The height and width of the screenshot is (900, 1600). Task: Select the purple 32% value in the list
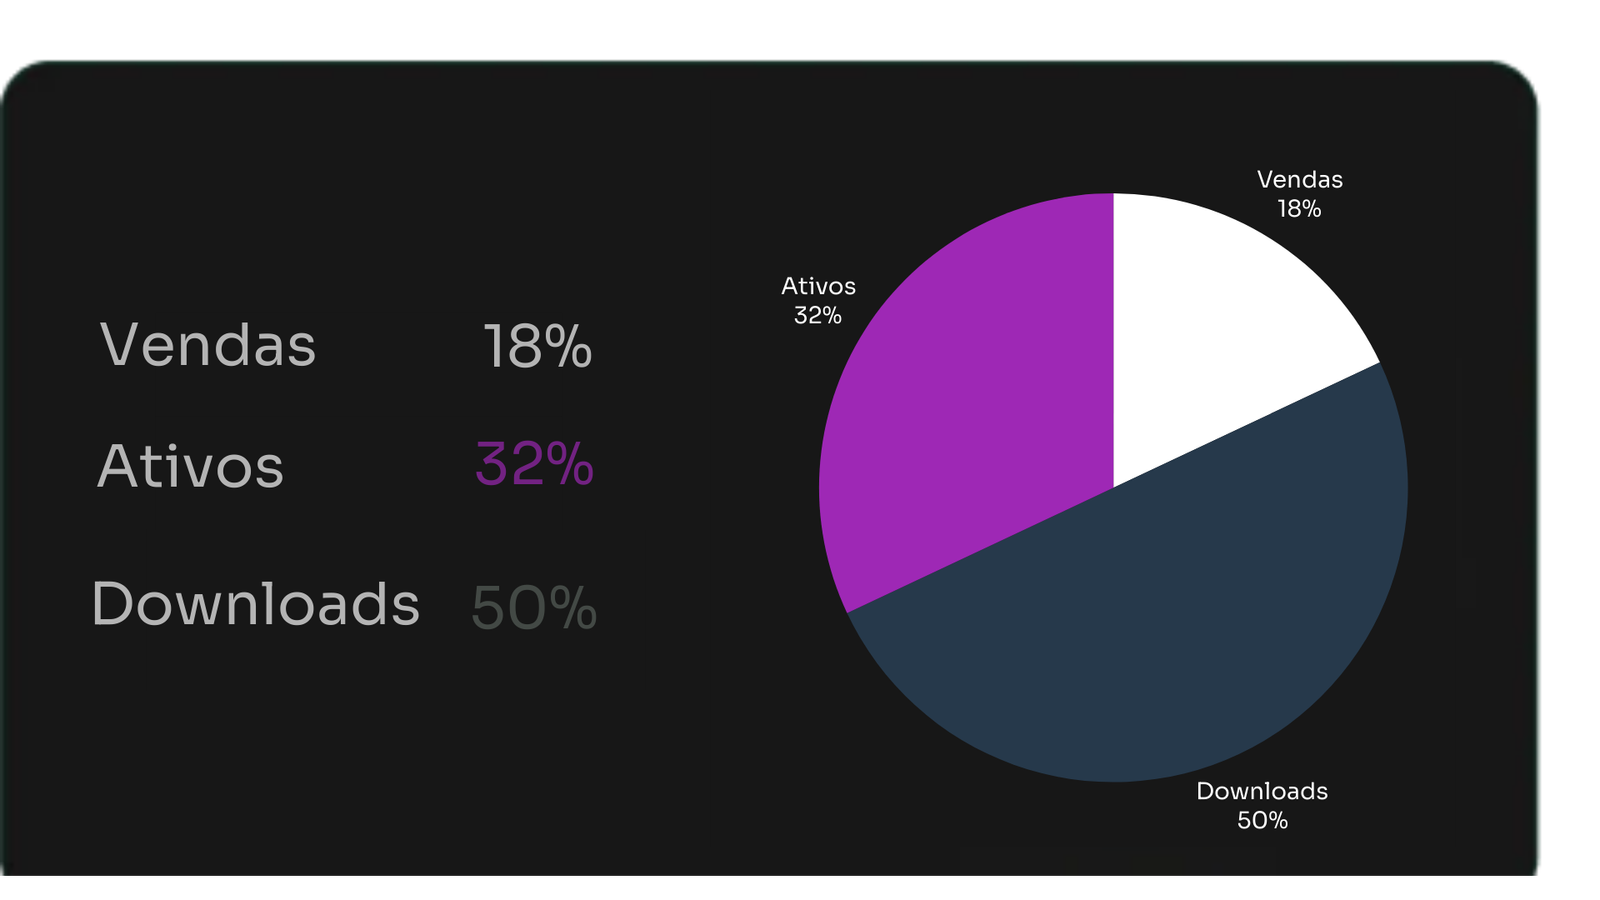click(535, 465)
